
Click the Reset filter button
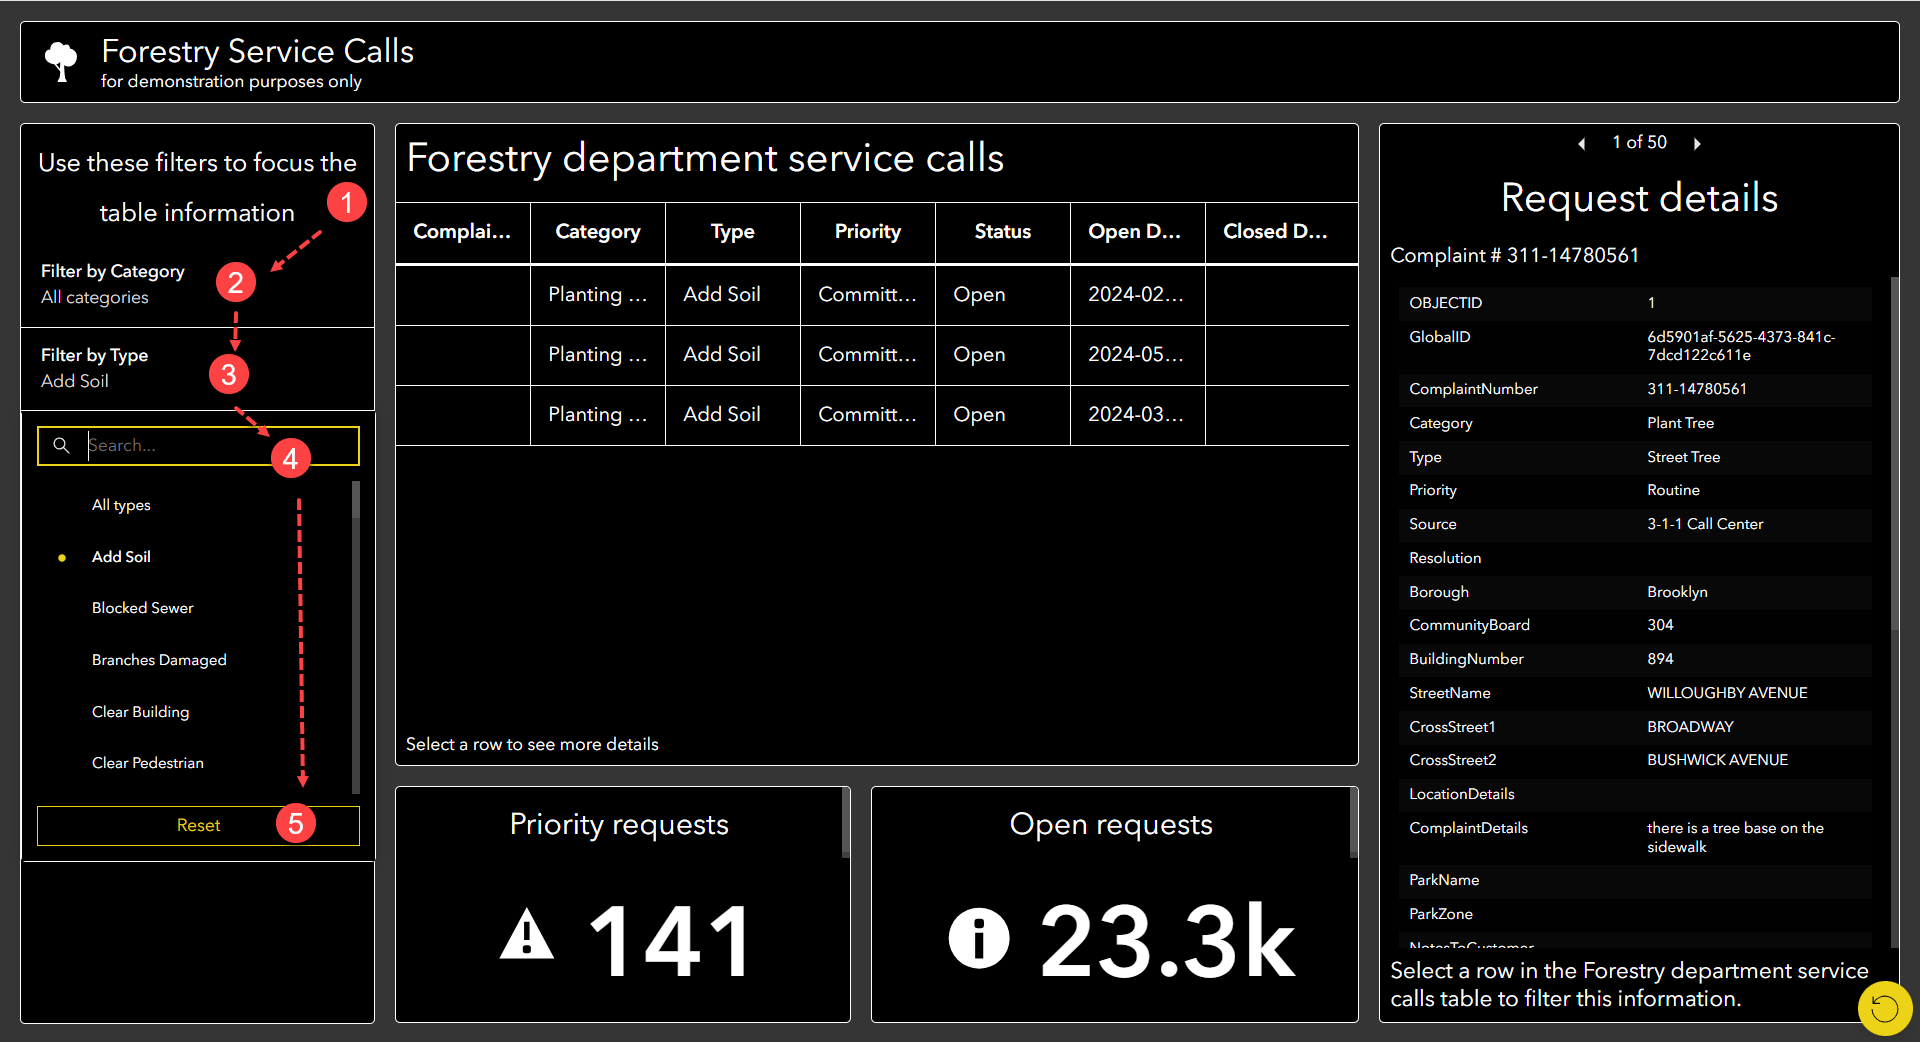point(198,825)
